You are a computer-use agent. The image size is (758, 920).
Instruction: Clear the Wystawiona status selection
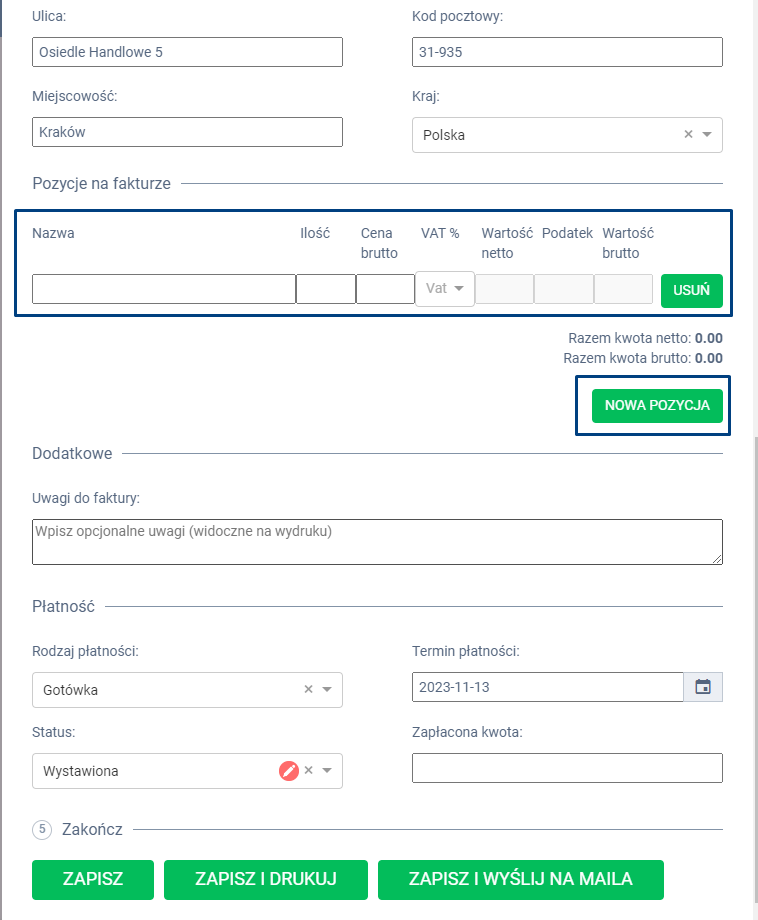click(309, 770)
